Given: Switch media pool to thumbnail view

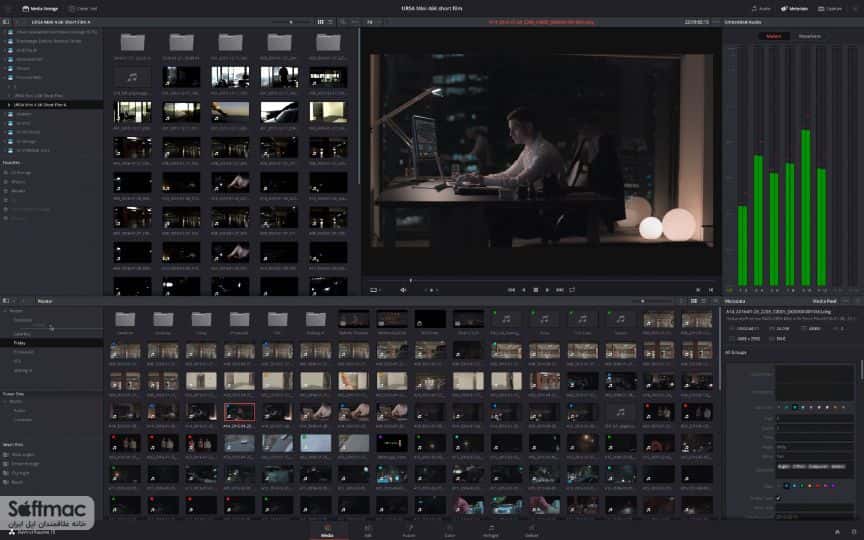Looking at the screenshot, I should [x=694, y=301].
